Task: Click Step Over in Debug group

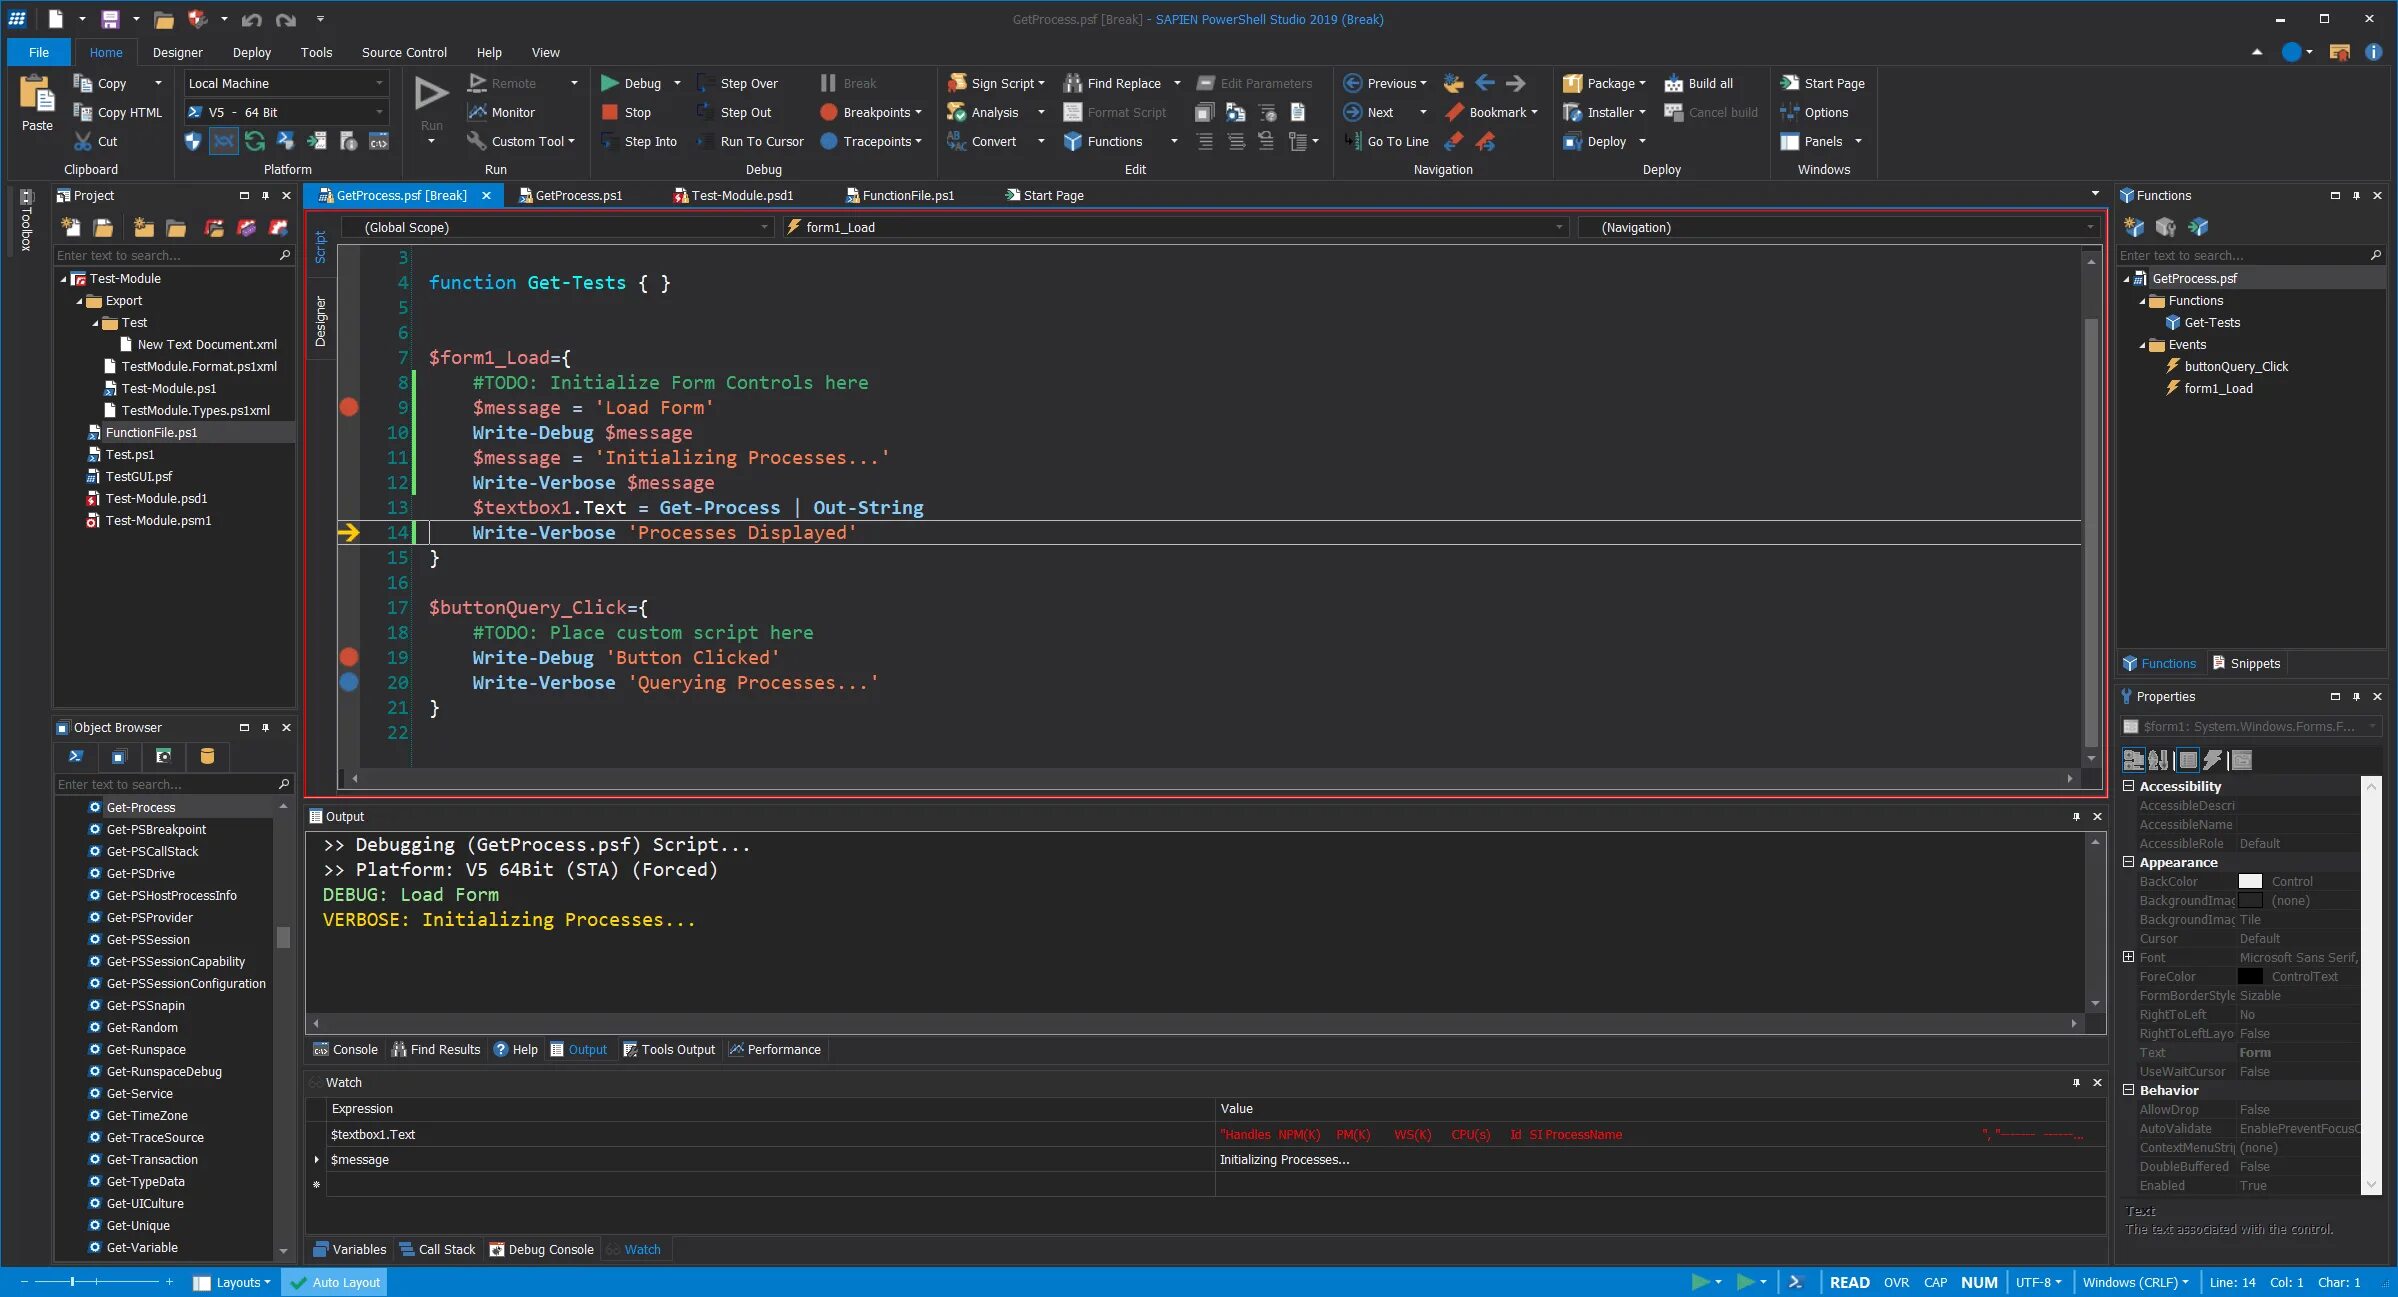Action: pyautogui.click(x=737, y=84)
